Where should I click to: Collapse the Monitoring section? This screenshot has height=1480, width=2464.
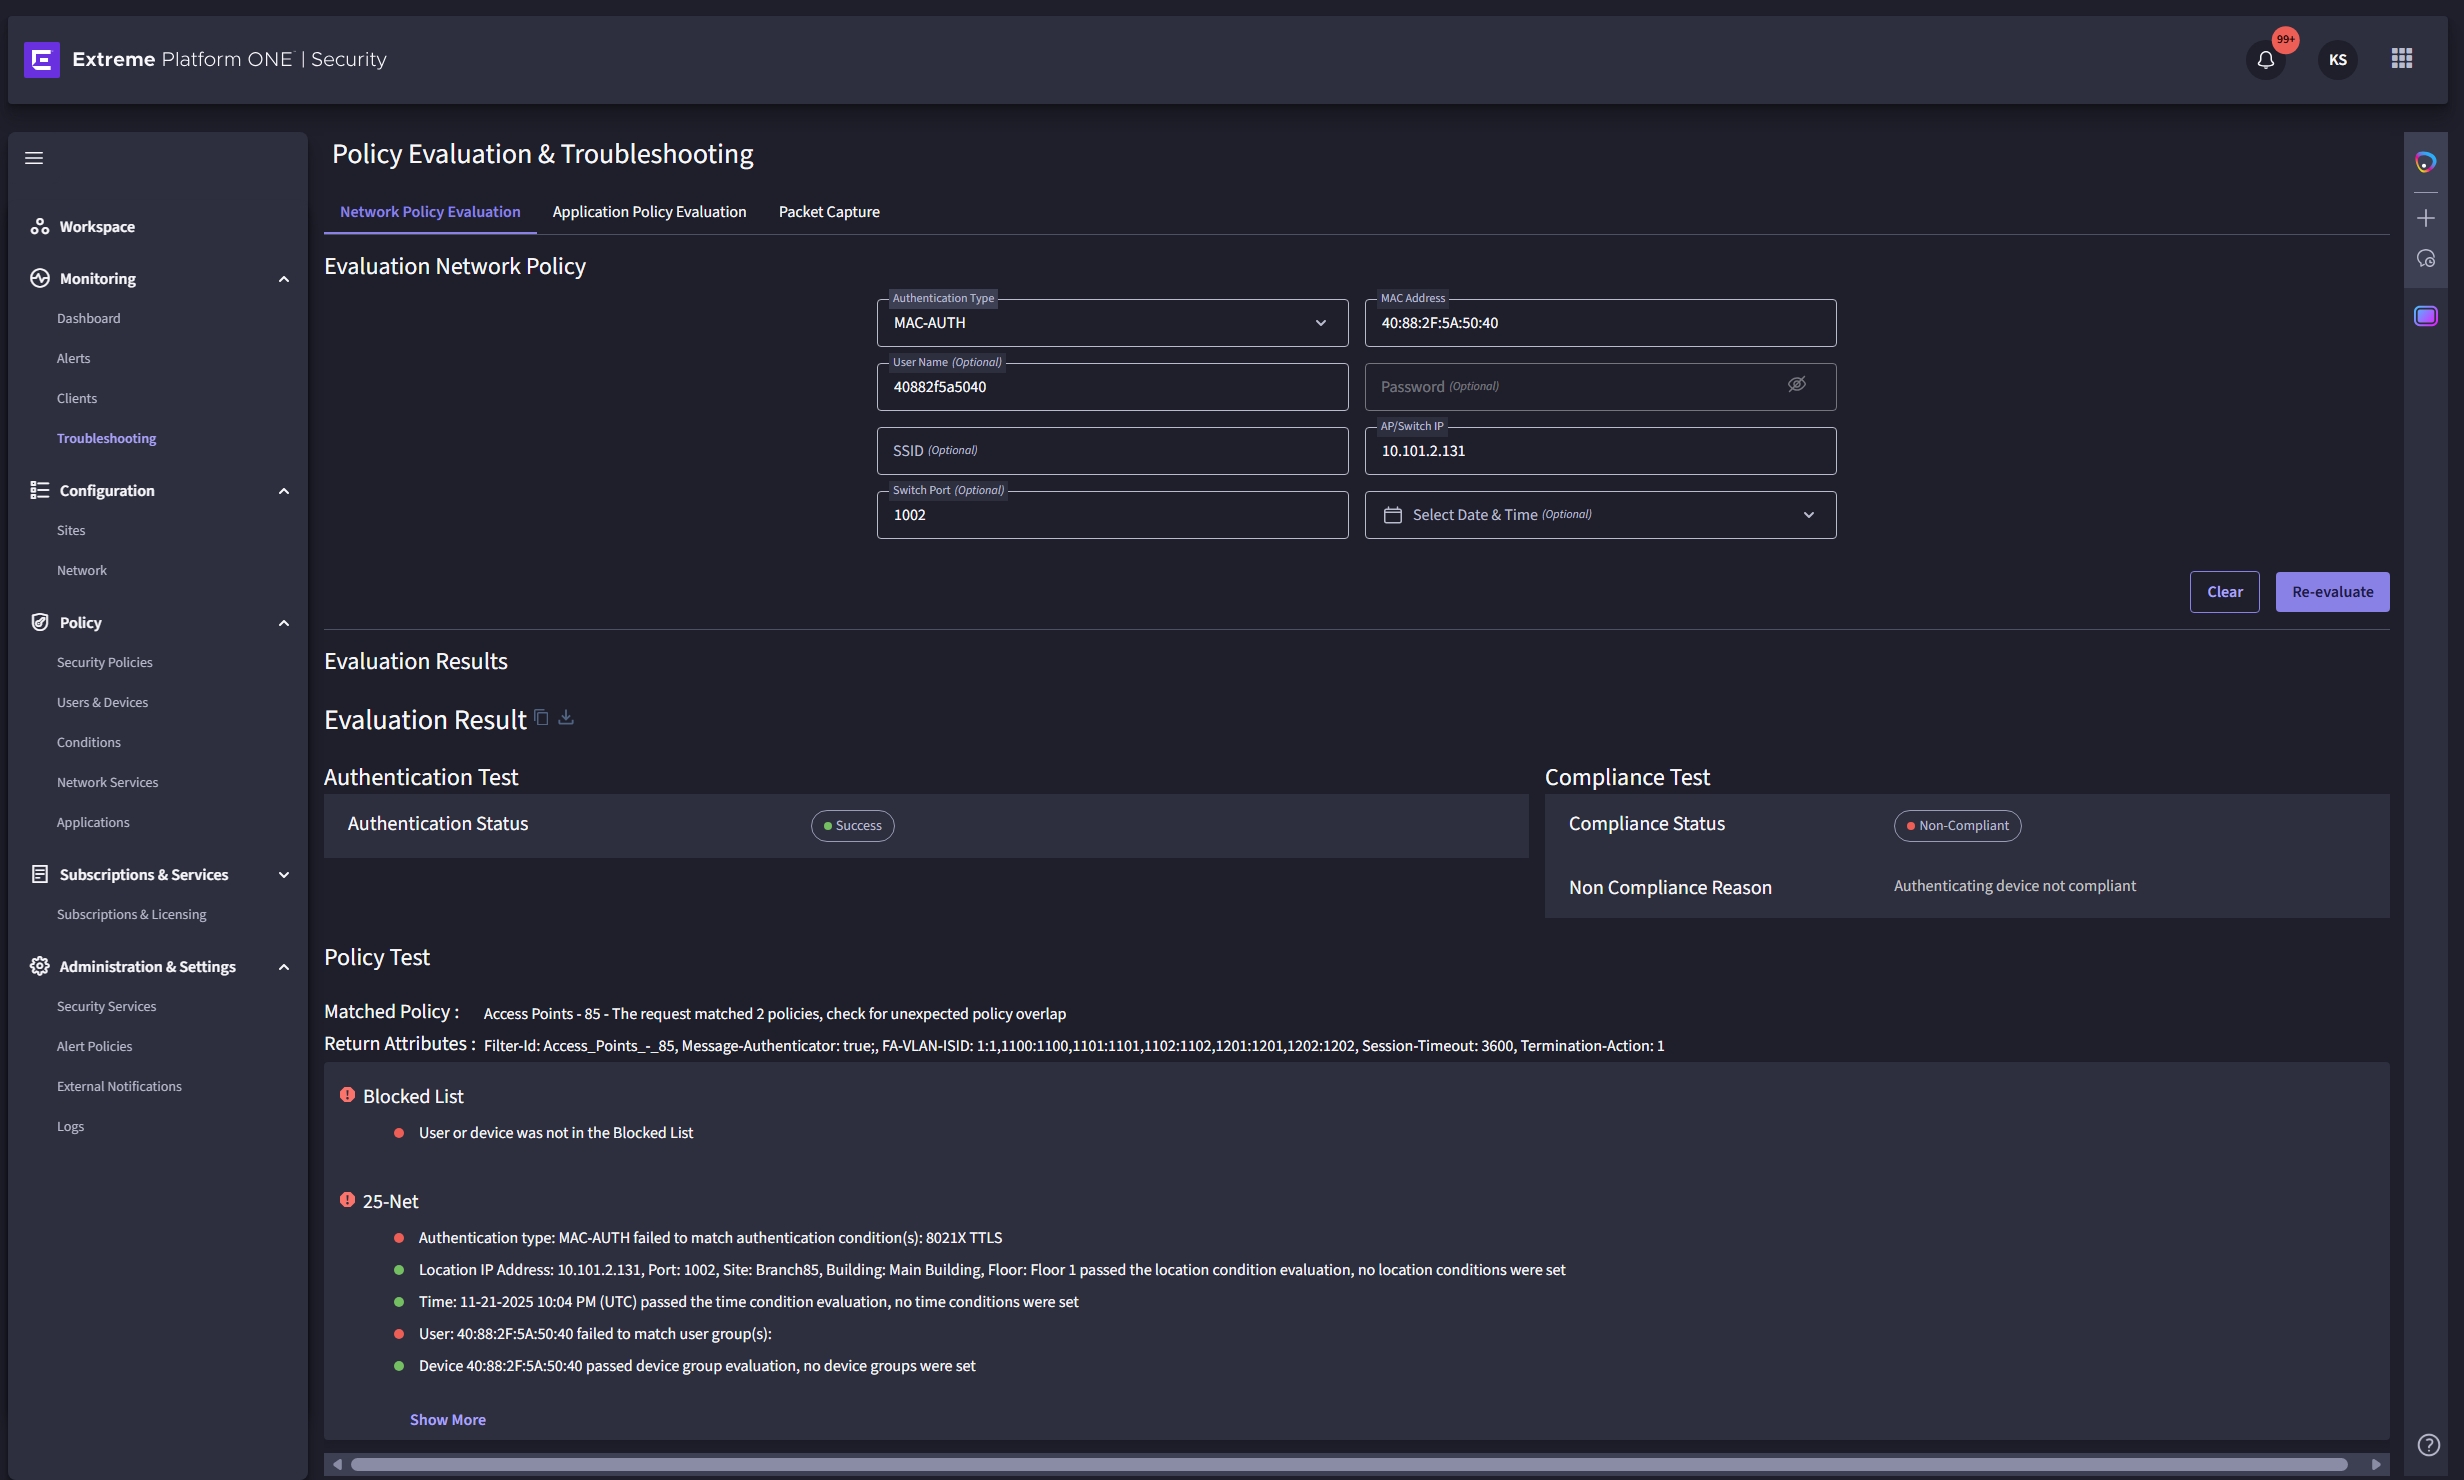[x=284, y=279]
